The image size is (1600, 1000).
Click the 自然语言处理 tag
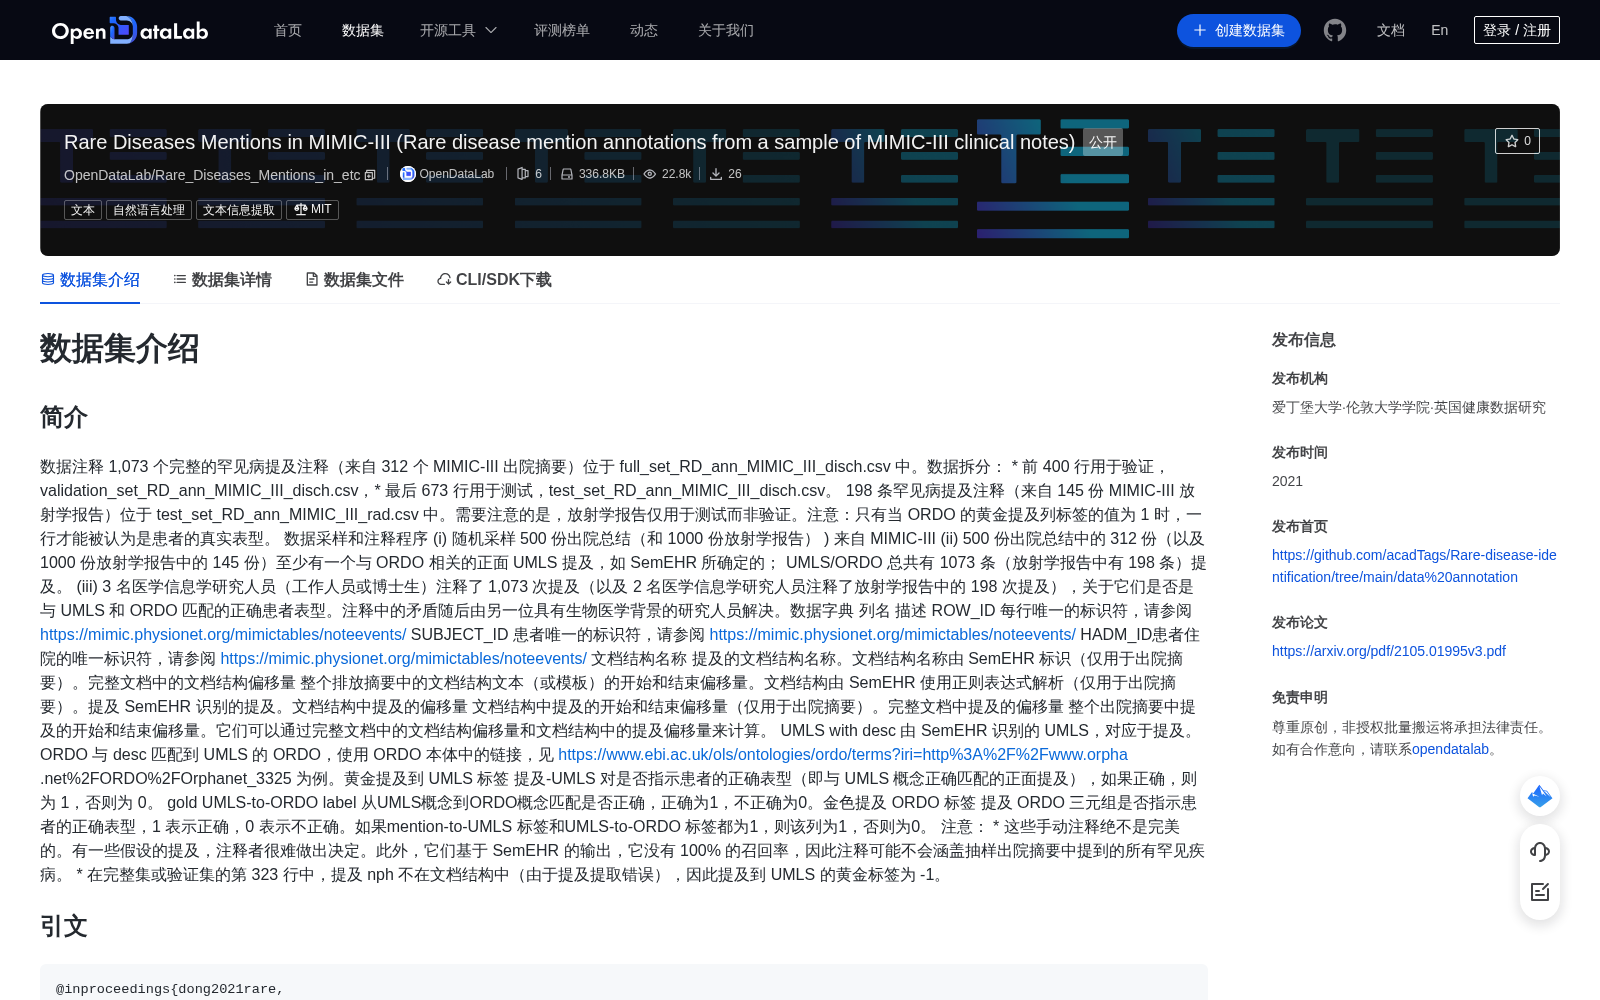click(149, 210)
